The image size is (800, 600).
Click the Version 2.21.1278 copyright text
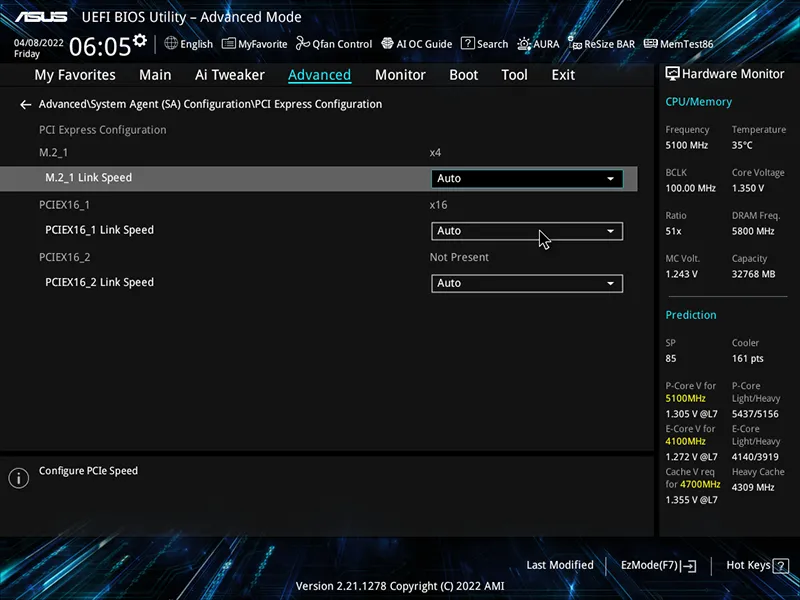(x=400, y=586)
